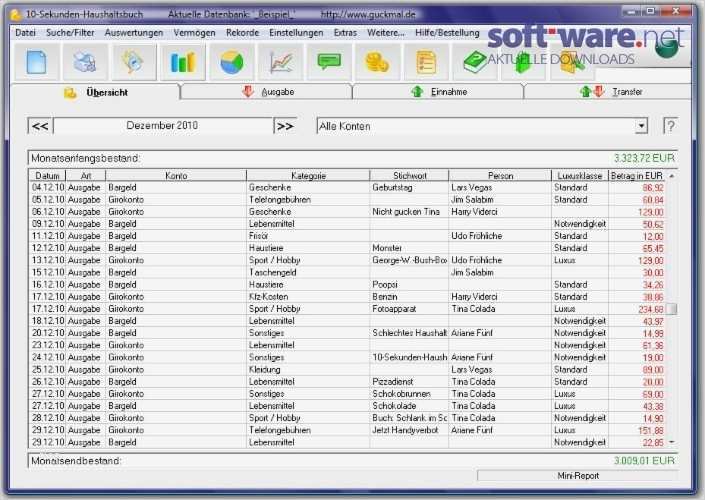
Task: Click the blank document toolbar icon
Action: click(x=36, y=62)
